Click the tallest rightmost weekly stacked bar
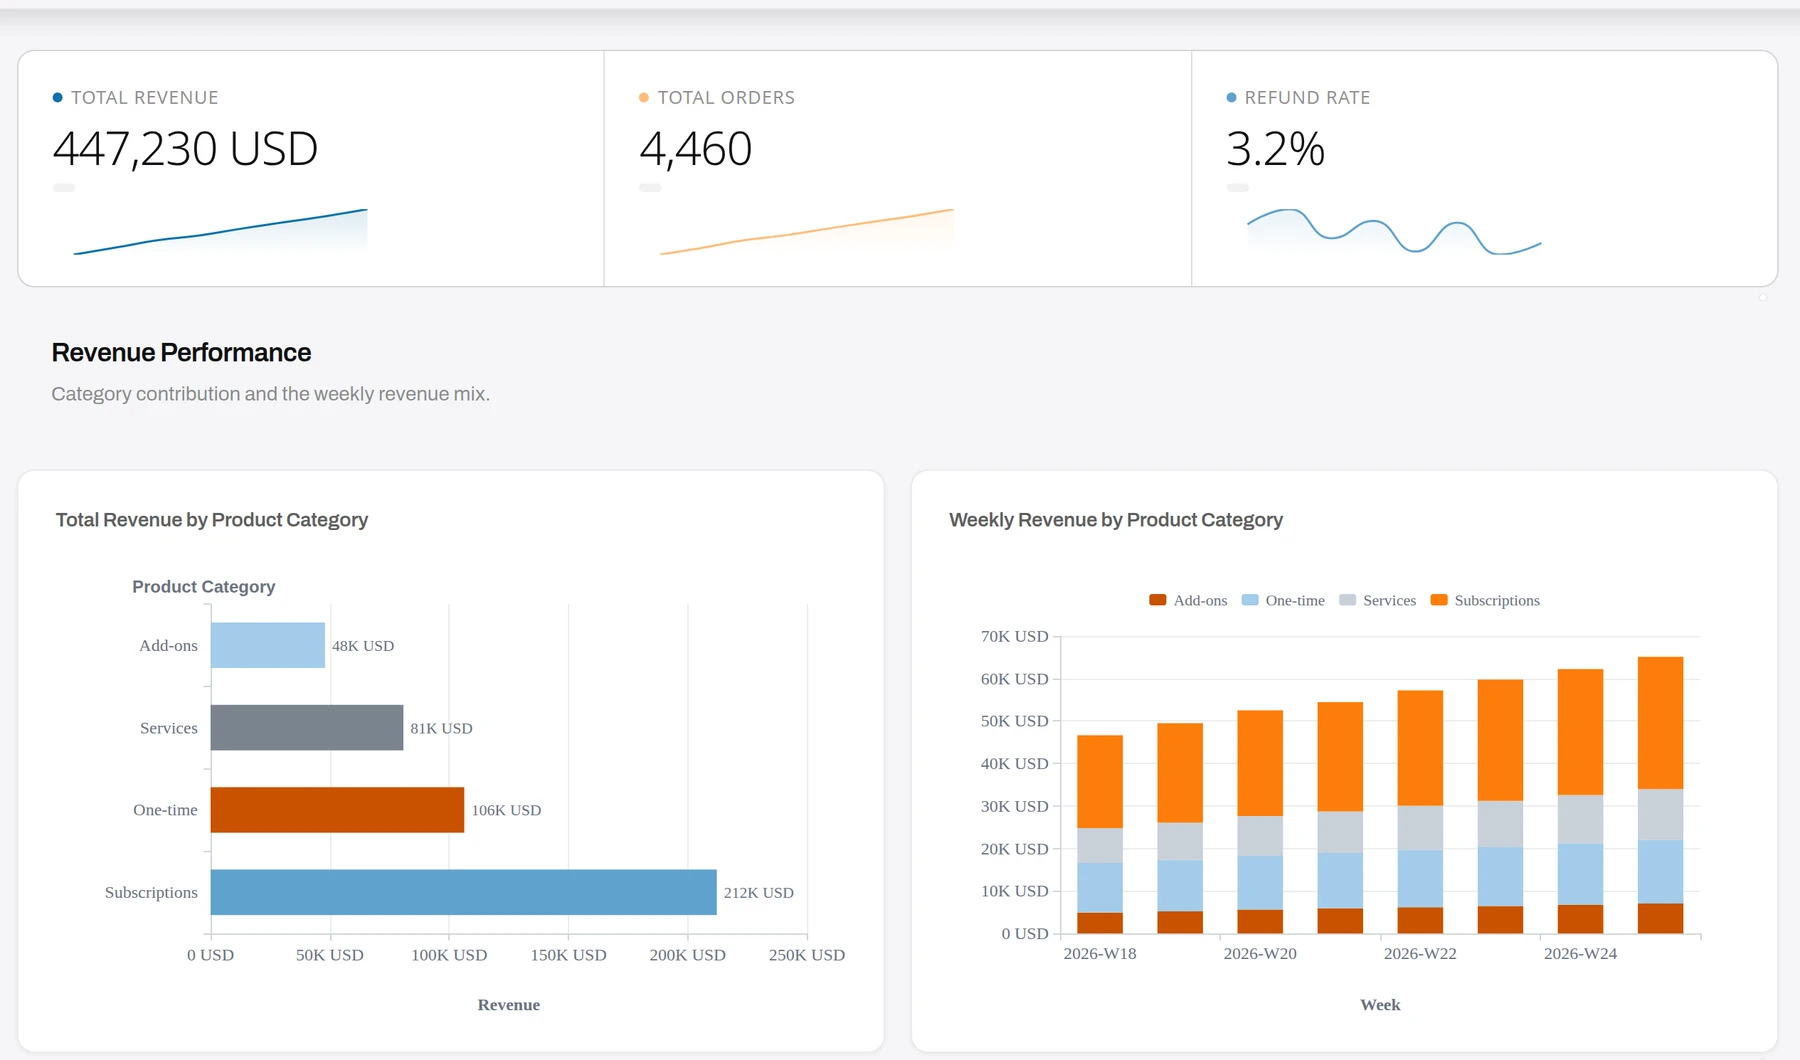 (1660, 795)
